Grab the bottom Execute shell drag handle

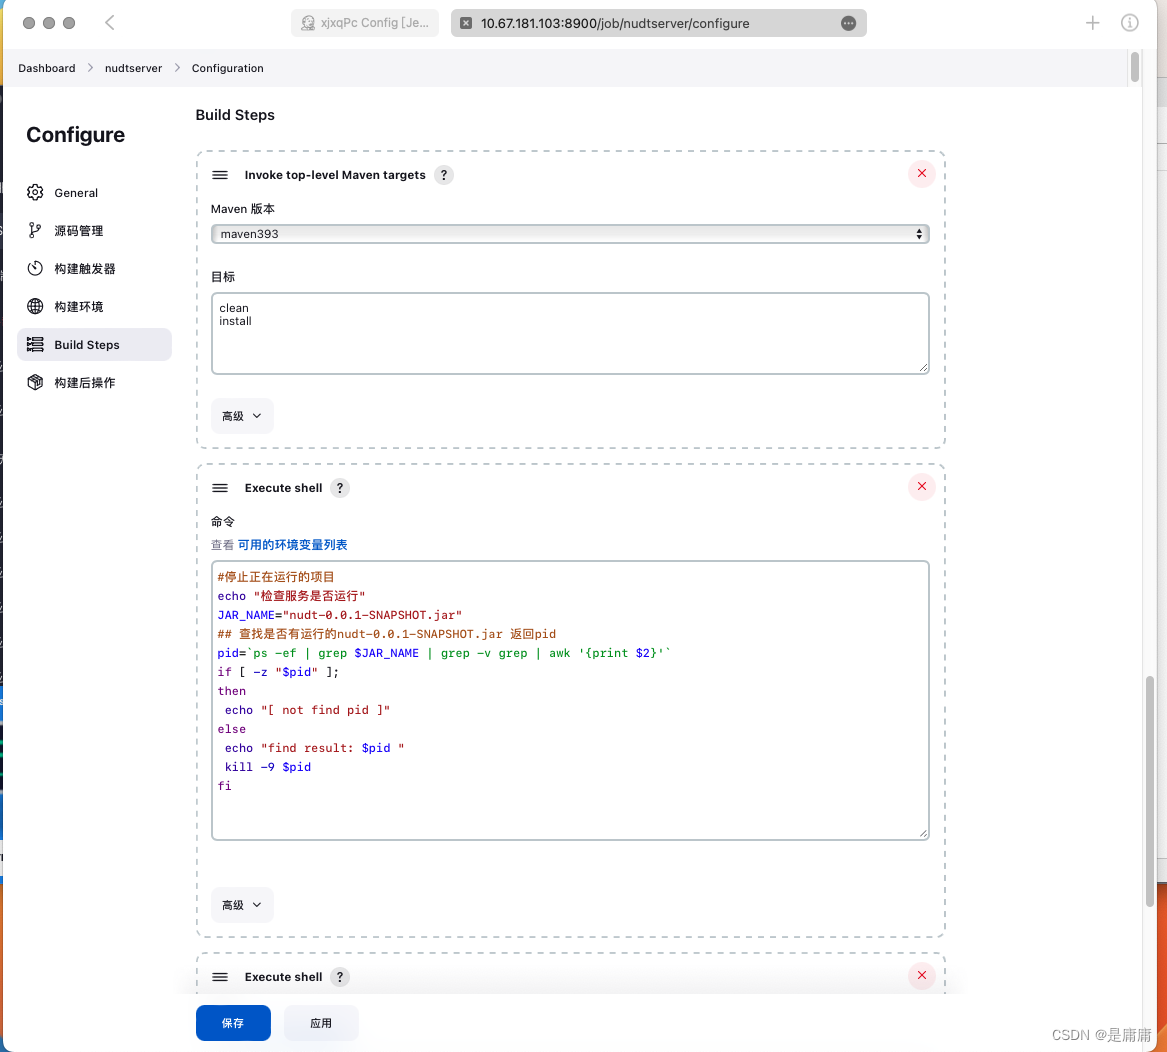[x=220, y=977]
